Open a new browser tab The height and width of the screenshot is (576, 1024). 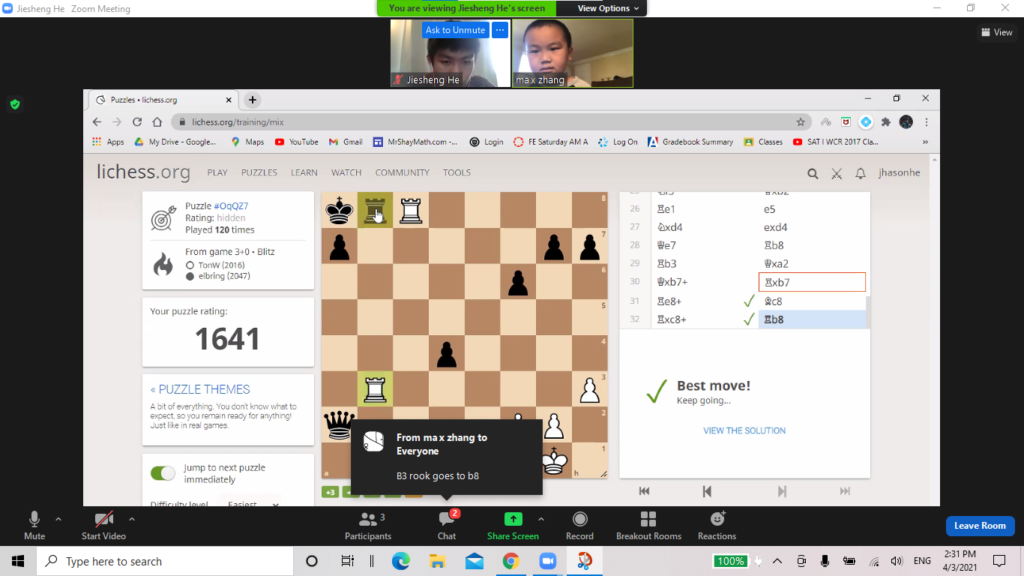pos(252,100)
